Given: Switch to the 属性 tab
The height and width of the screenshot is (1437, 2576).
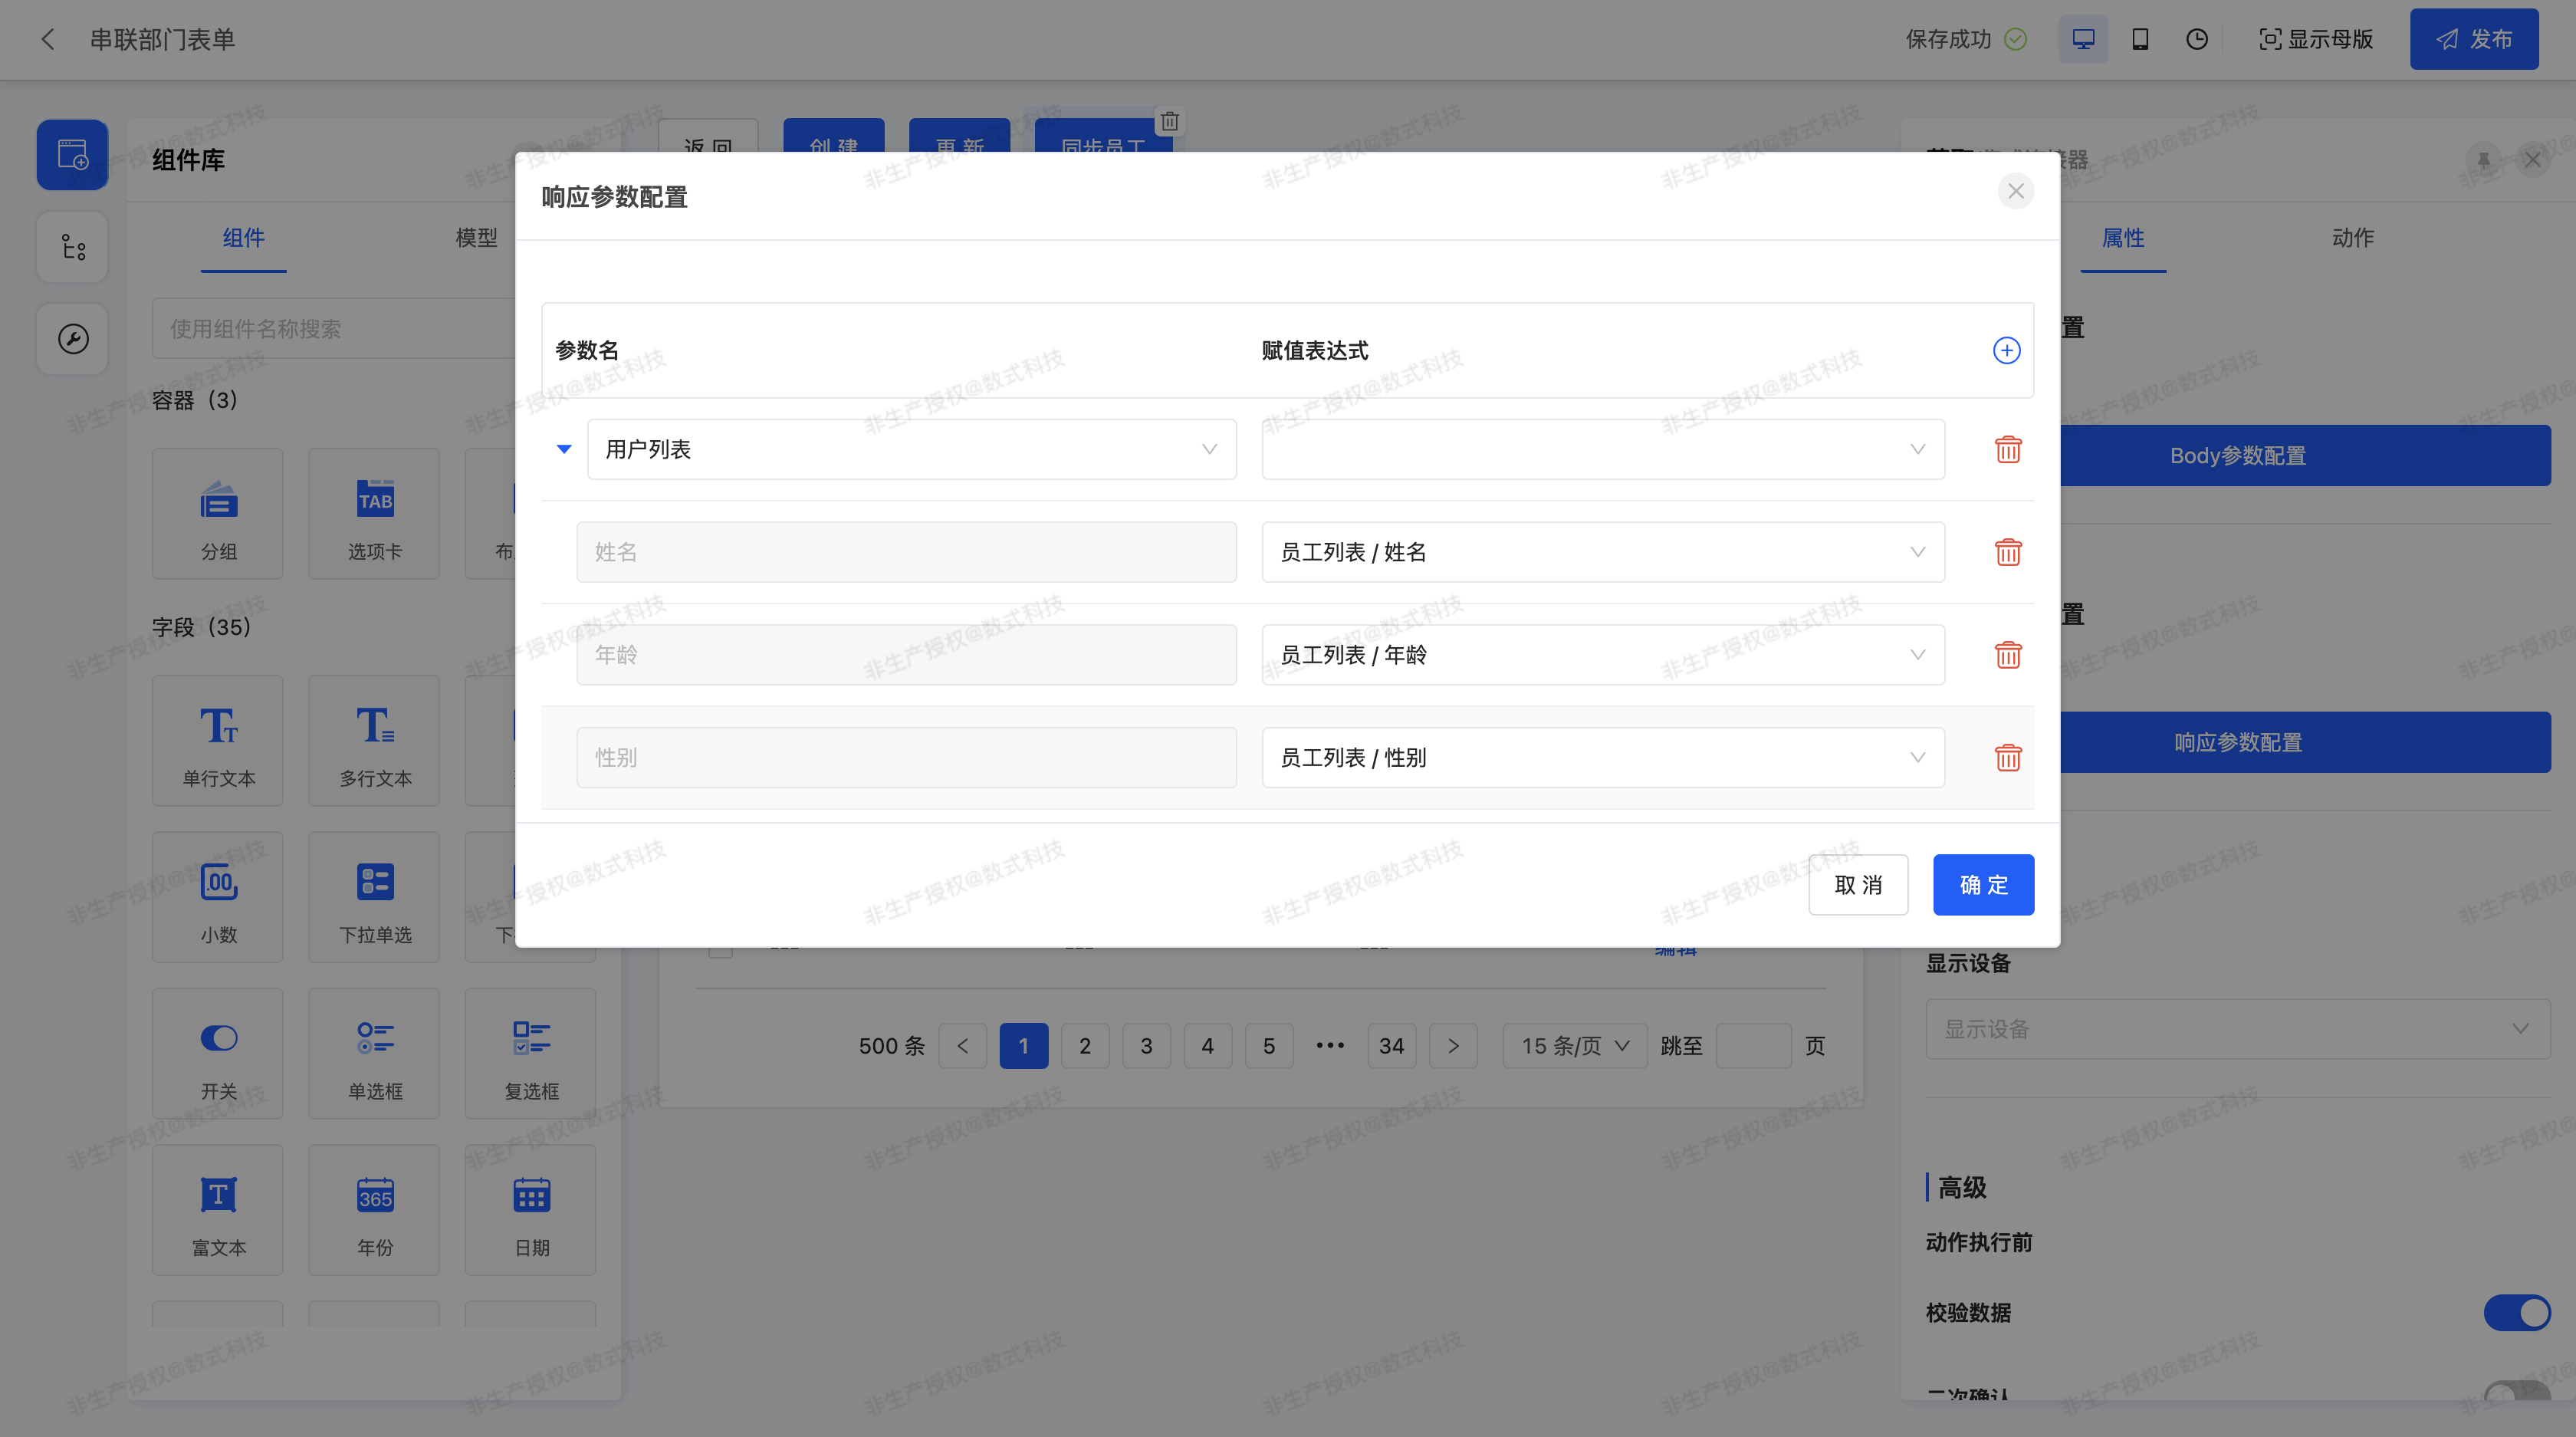Looking at the screenshot, I should (x=2123, y=238).
